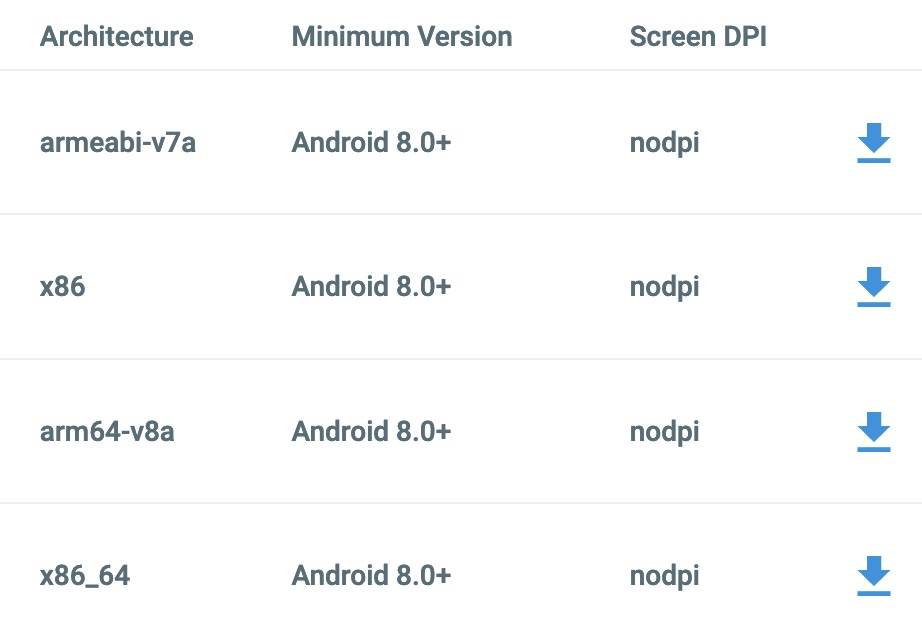The image size is (922, 621).
Task: Click Android 8.0+ in the x86 row
Action: click(371, 287)
